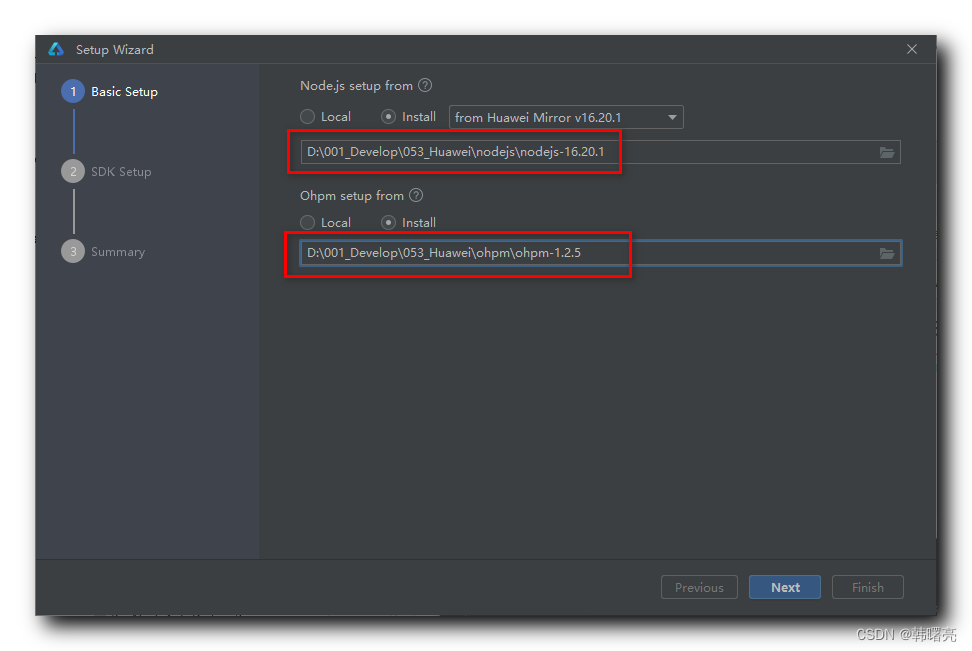Viewport: 972px width, 651px height.
Task: Go to the Summary step
Action: click(118, 252)
